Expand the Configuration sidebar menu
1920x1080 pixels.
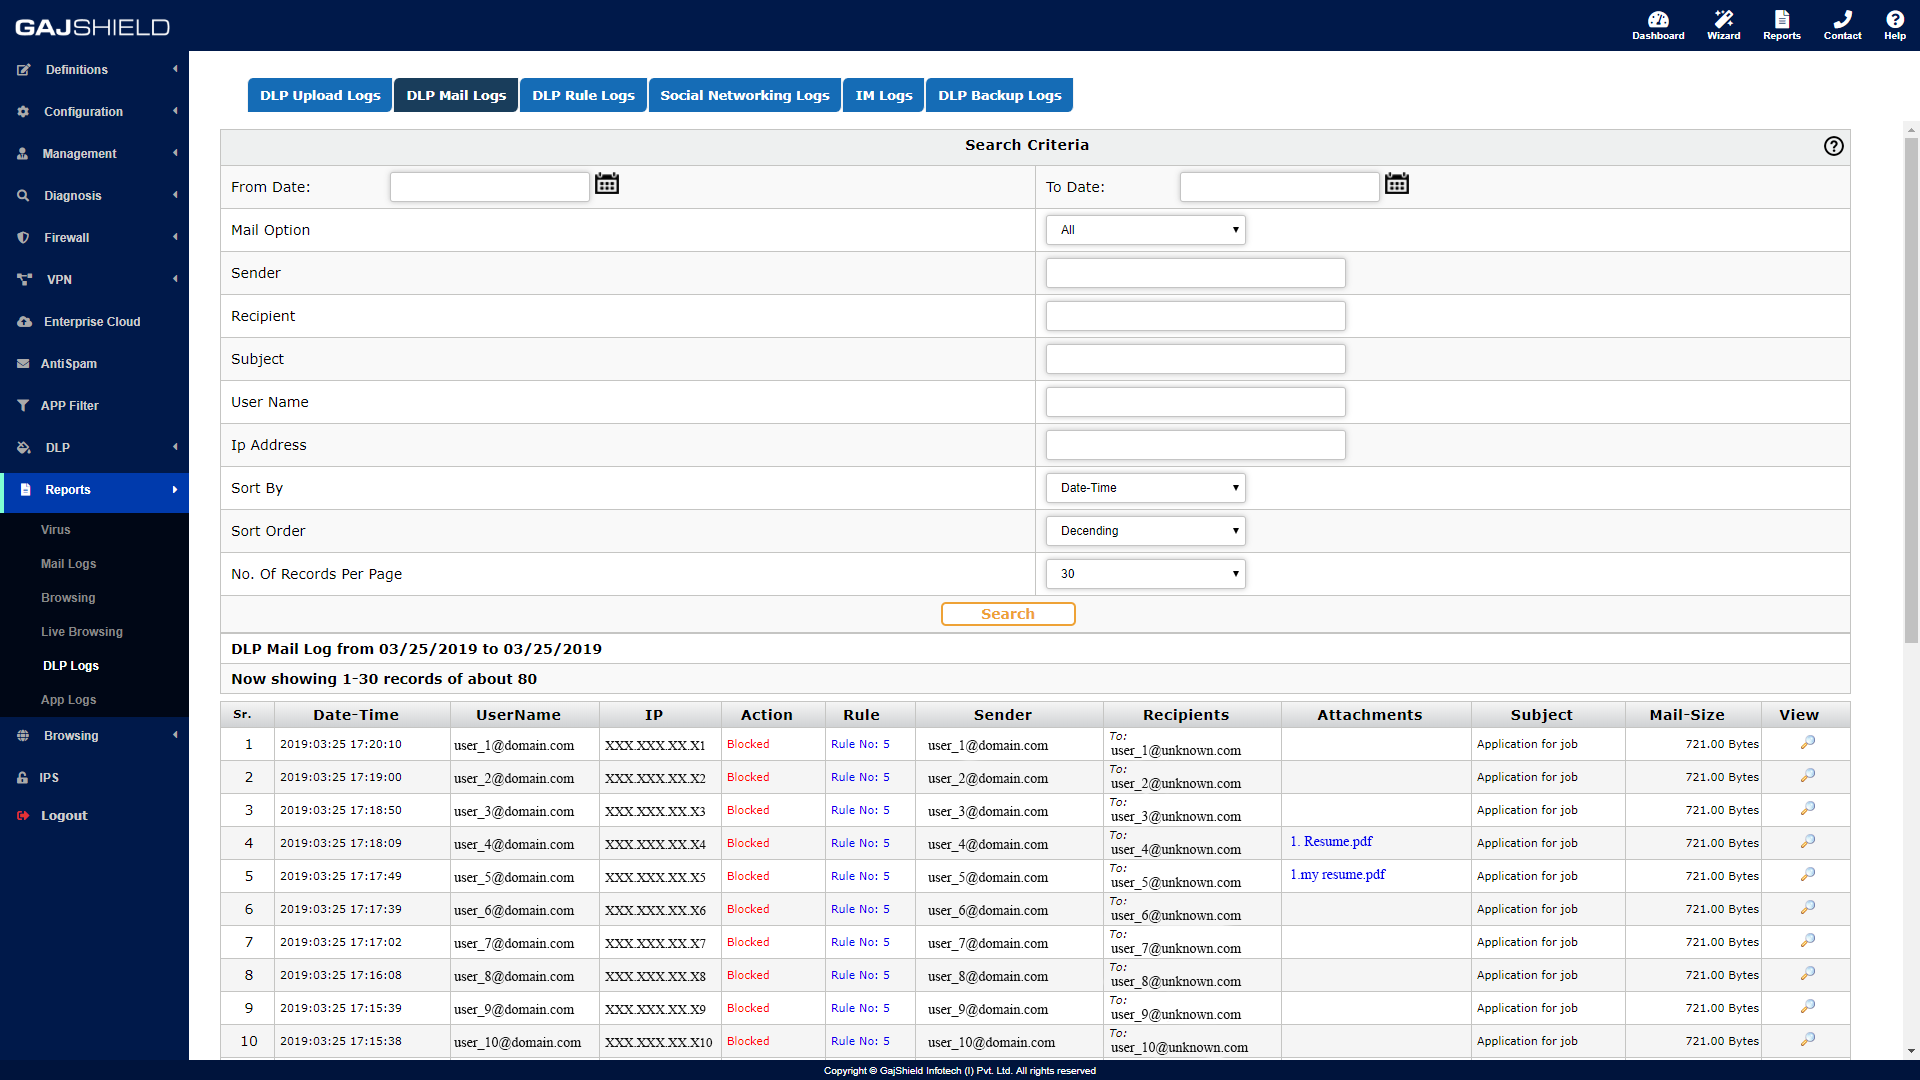[94, 112]
